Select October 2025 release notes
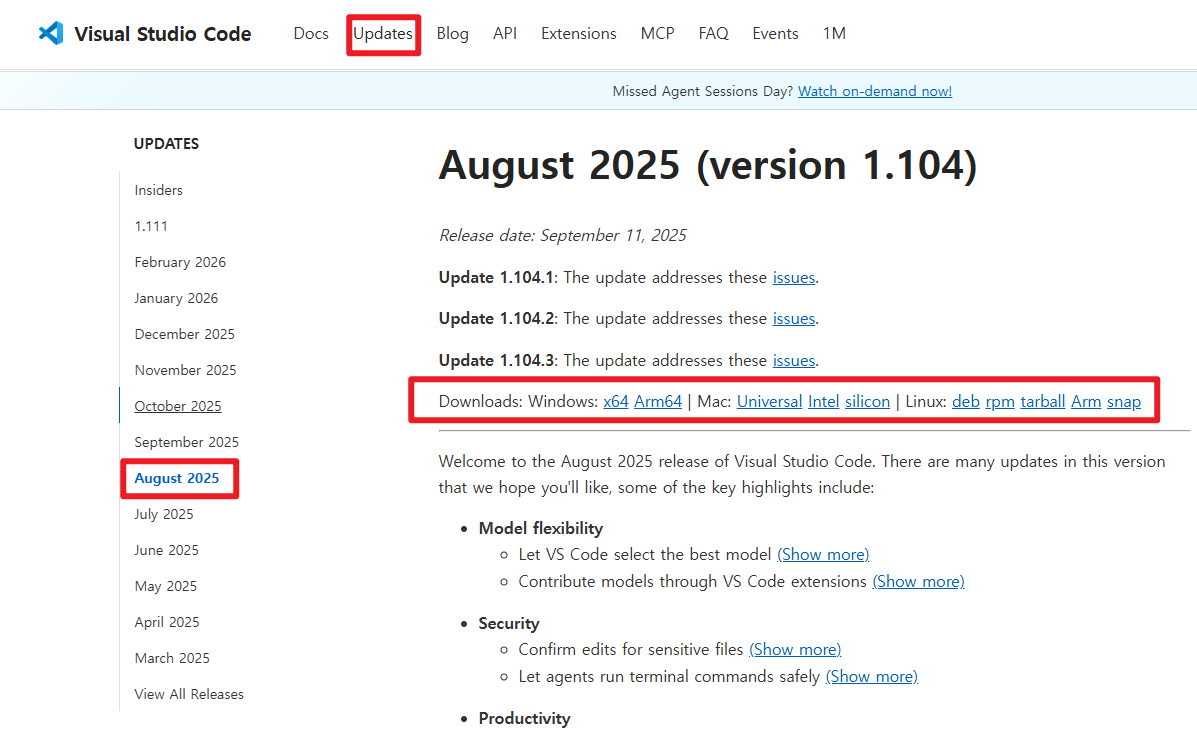The height and width of the screenshot is (734, 1197). (178, 406)
